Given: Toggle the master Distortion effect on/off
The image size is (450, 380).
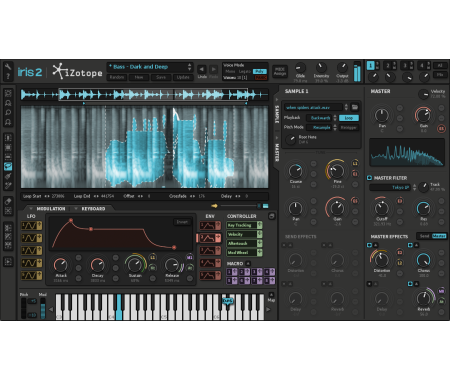Looking at the screenshot, I should click(369, 245).
